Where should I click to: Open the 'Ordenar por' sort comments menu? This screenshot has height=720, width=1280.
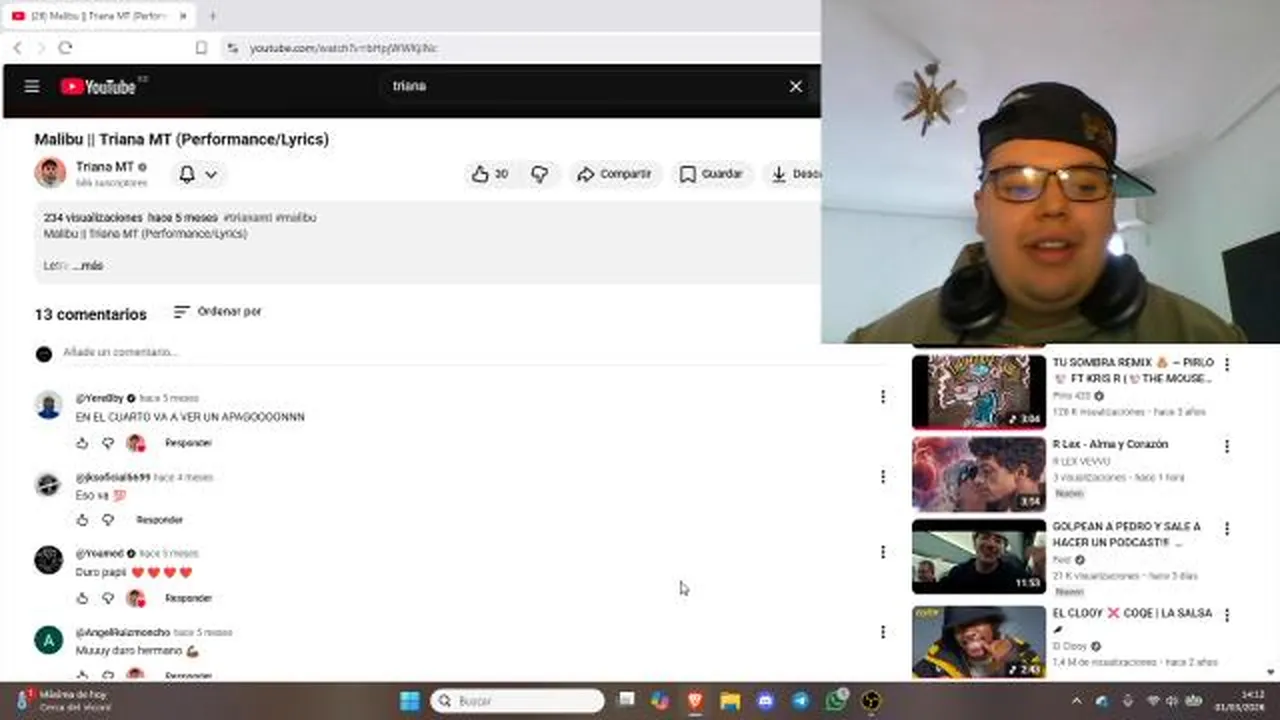click(217, 312)
